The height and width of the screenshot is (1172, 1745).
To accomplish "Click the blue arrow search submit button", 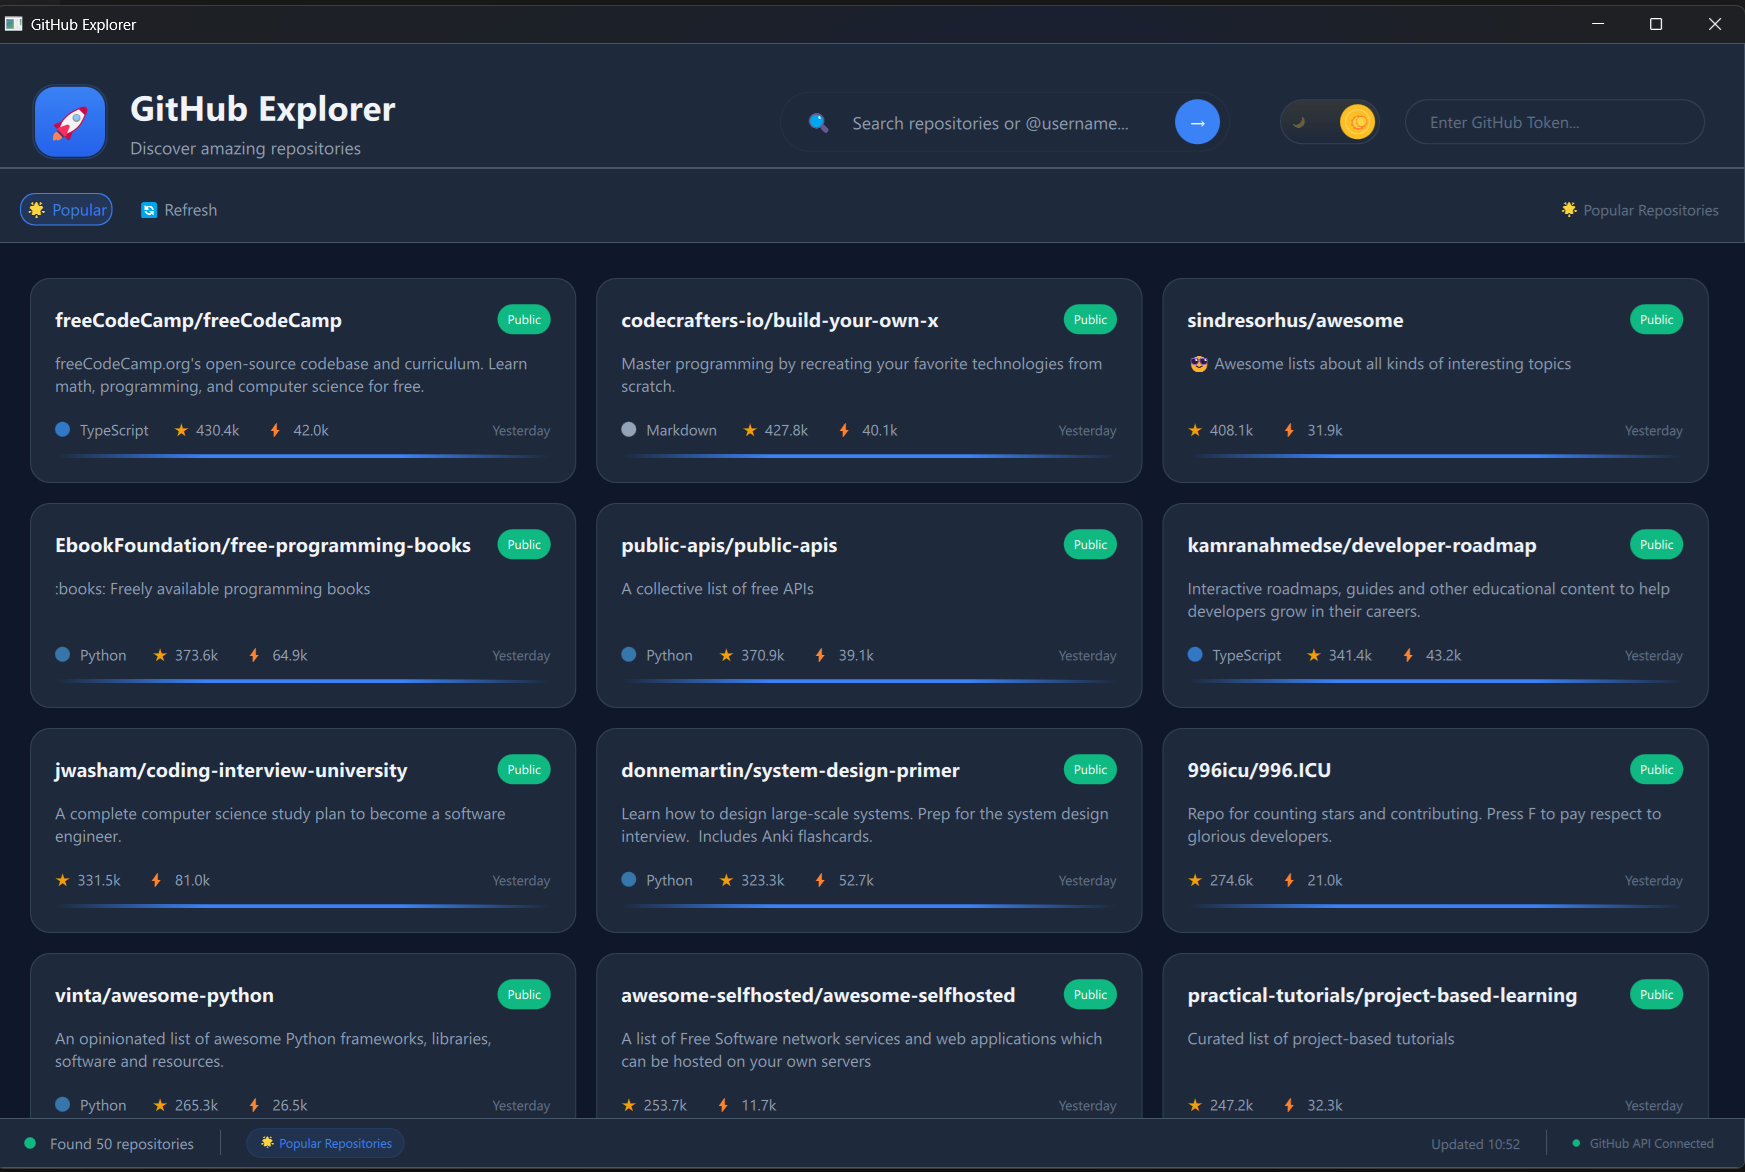I will point(1197,121).
